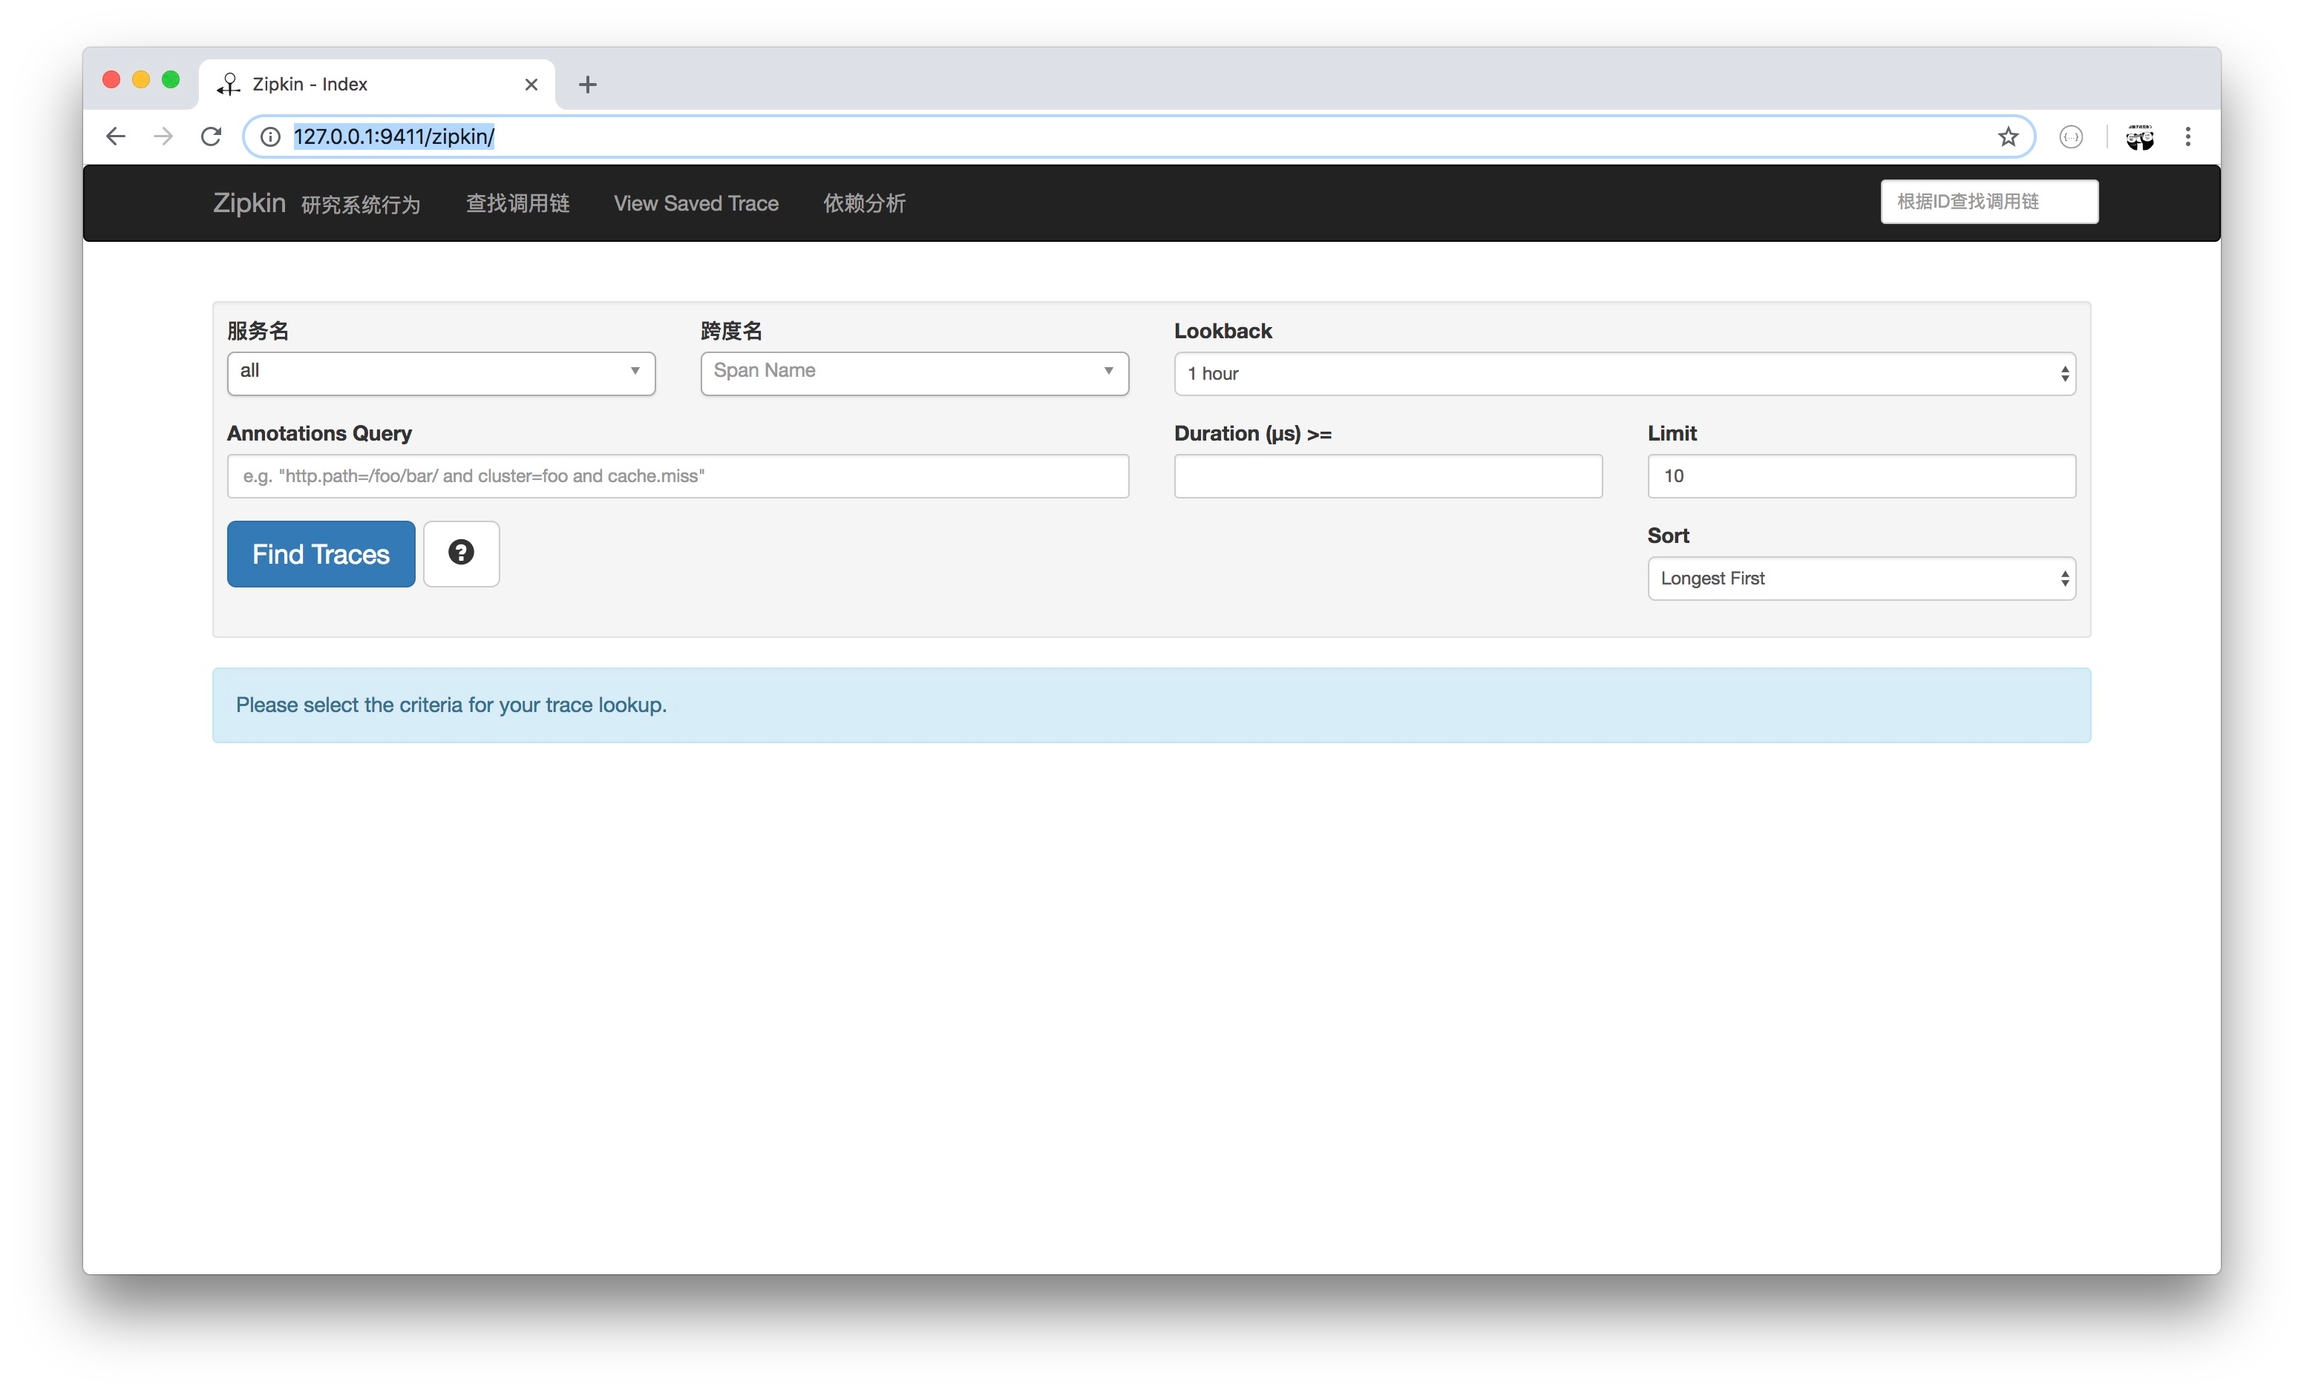The width and height of the screenshot is (2304, 1393).
Task: Click the question mark help button
Action: (x=461, y=553)
